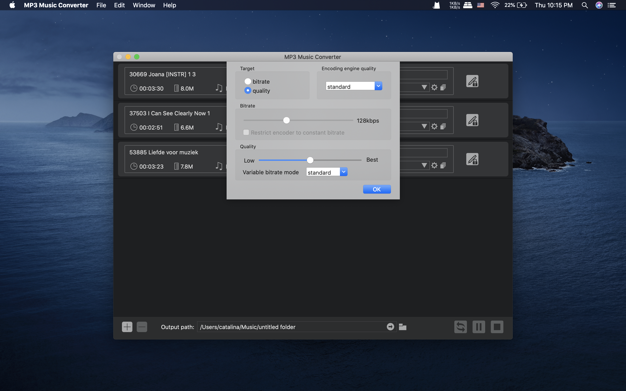Image resolution: width=626 pixels, height=391 pixels.
Task: Select the bitrate target radio button
Action: (x=248, y=81)
